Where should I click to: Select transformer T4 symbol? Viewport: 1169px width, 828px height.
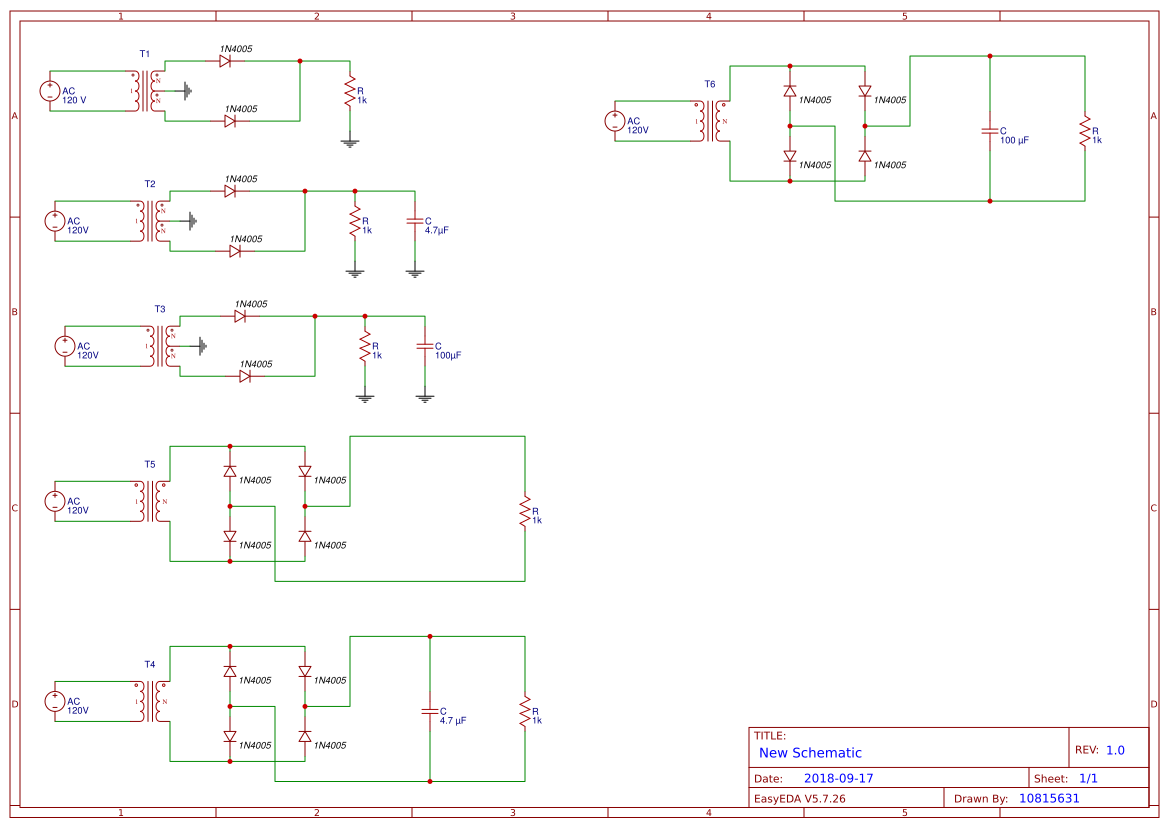(150, 700)
